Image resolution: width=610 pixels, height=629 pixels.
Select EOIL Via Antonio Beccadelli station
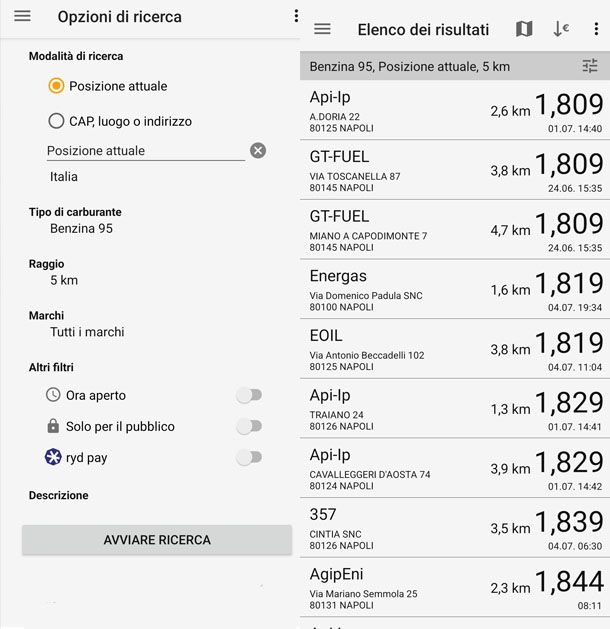pyautogui.click(x=455, y=349)
